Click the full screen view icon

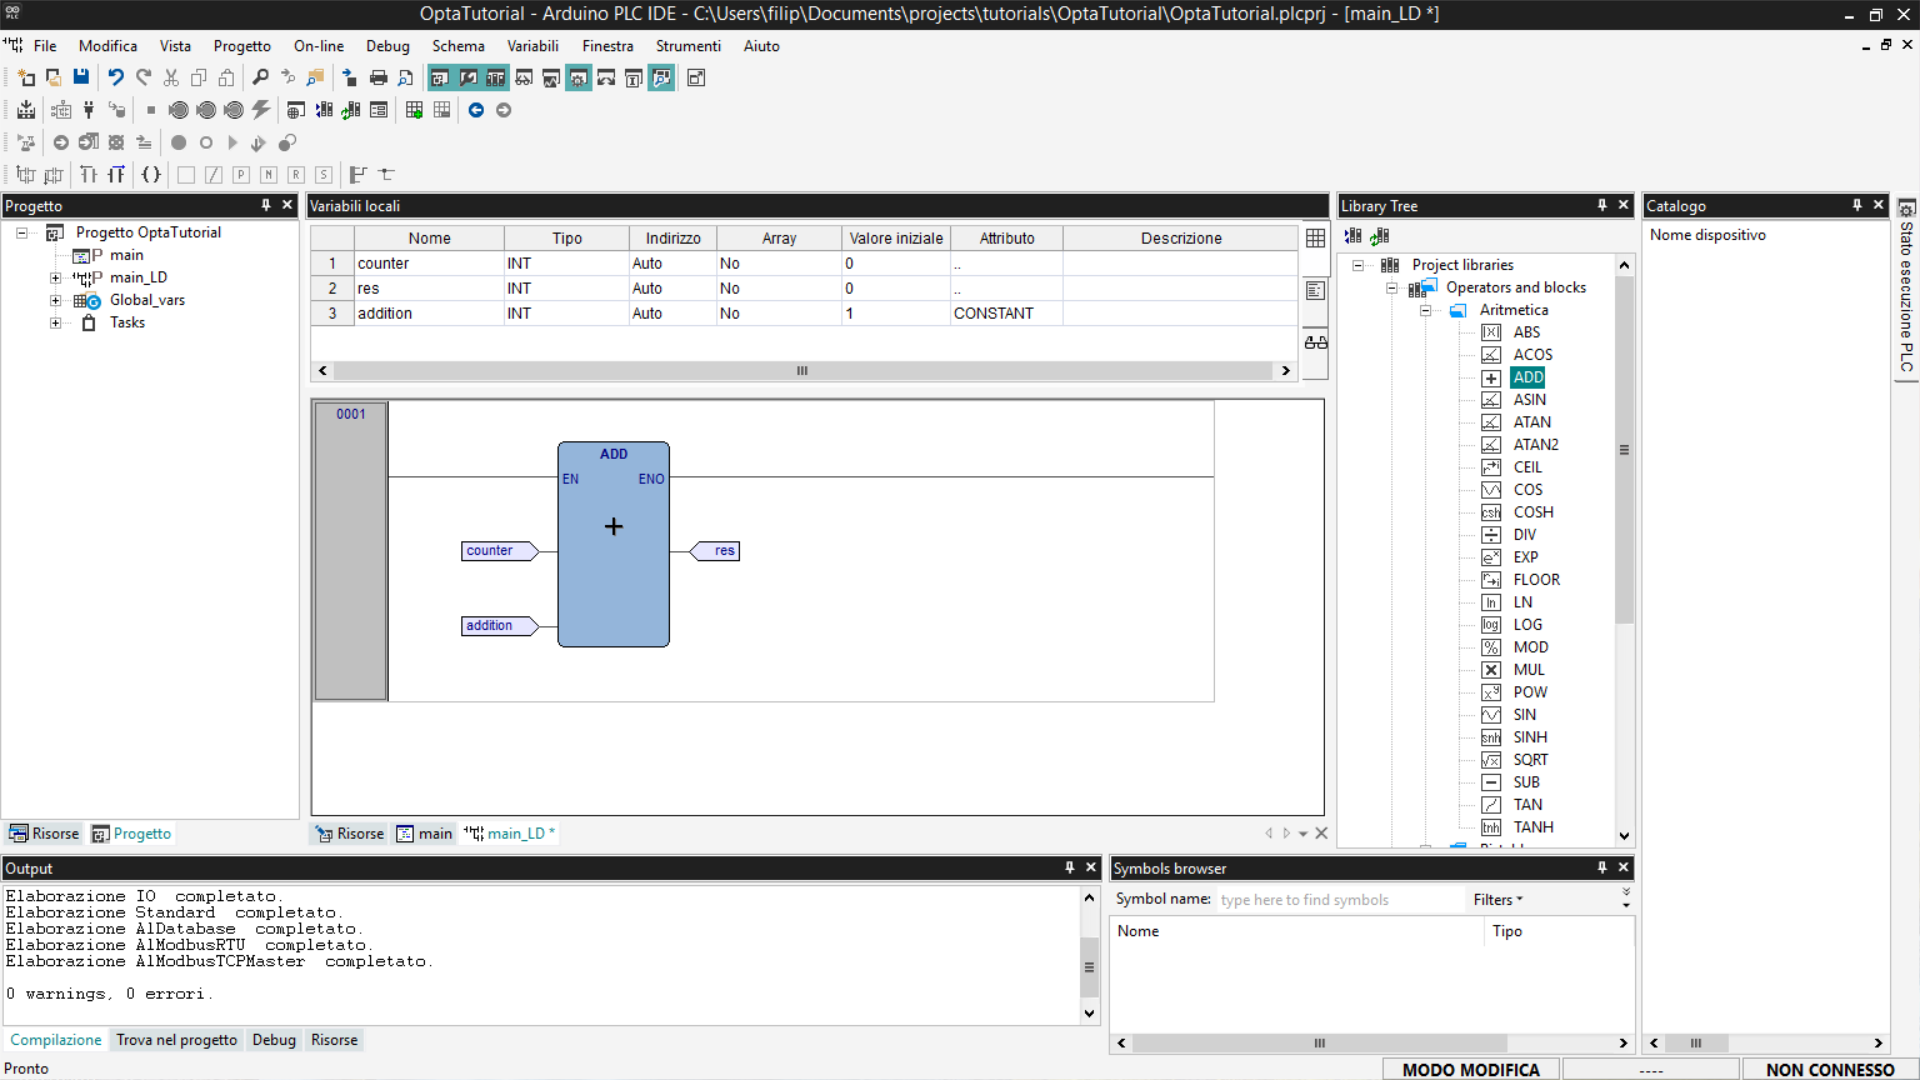[x=696, y=78]
